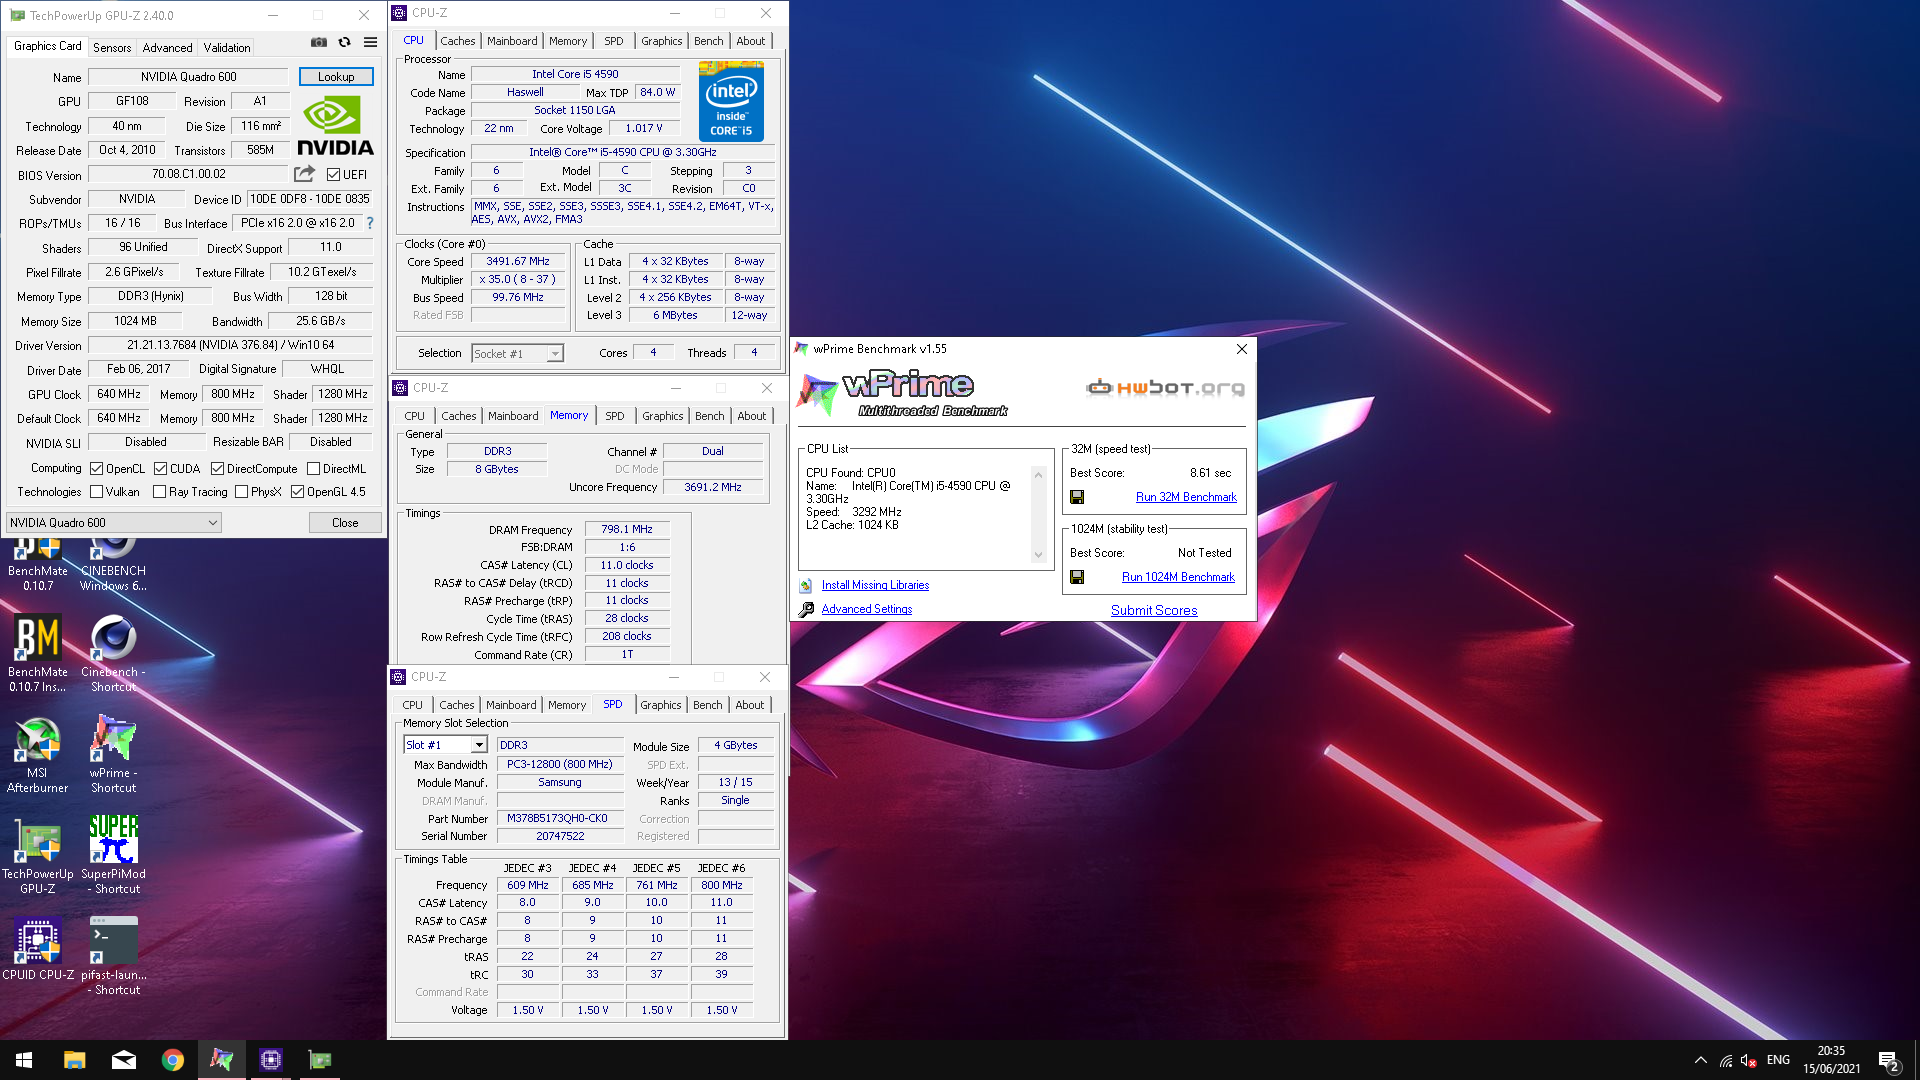Viewport: 1920px width, 1080px height.
Task: Open the NVIDIA Quadro 600 GPU dropdown
Action: 114,523
